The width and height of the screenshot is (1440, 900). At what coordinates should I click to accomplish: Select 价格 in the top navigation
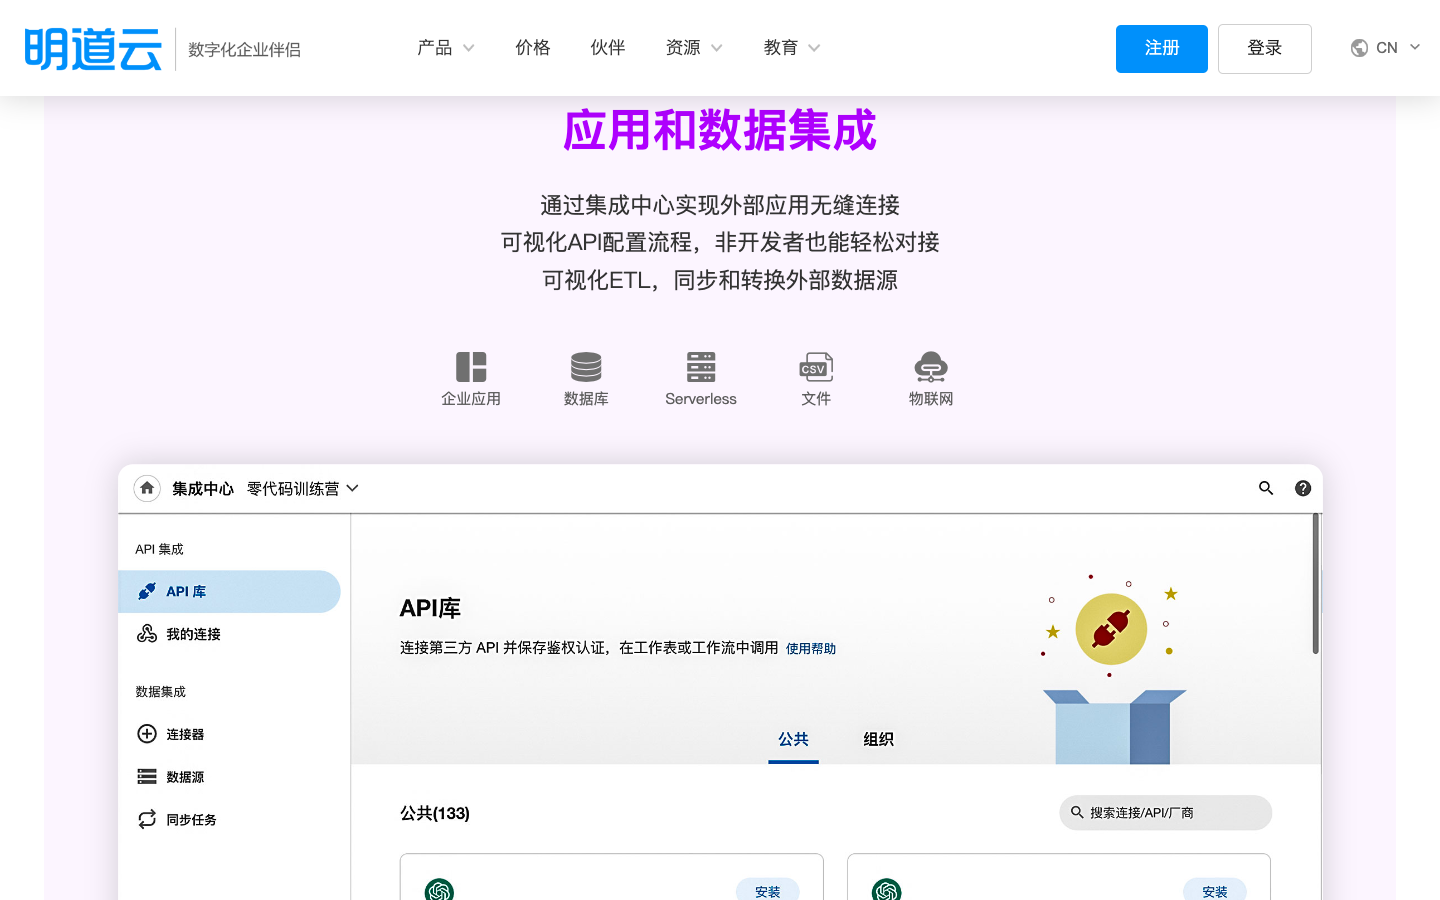532,47
